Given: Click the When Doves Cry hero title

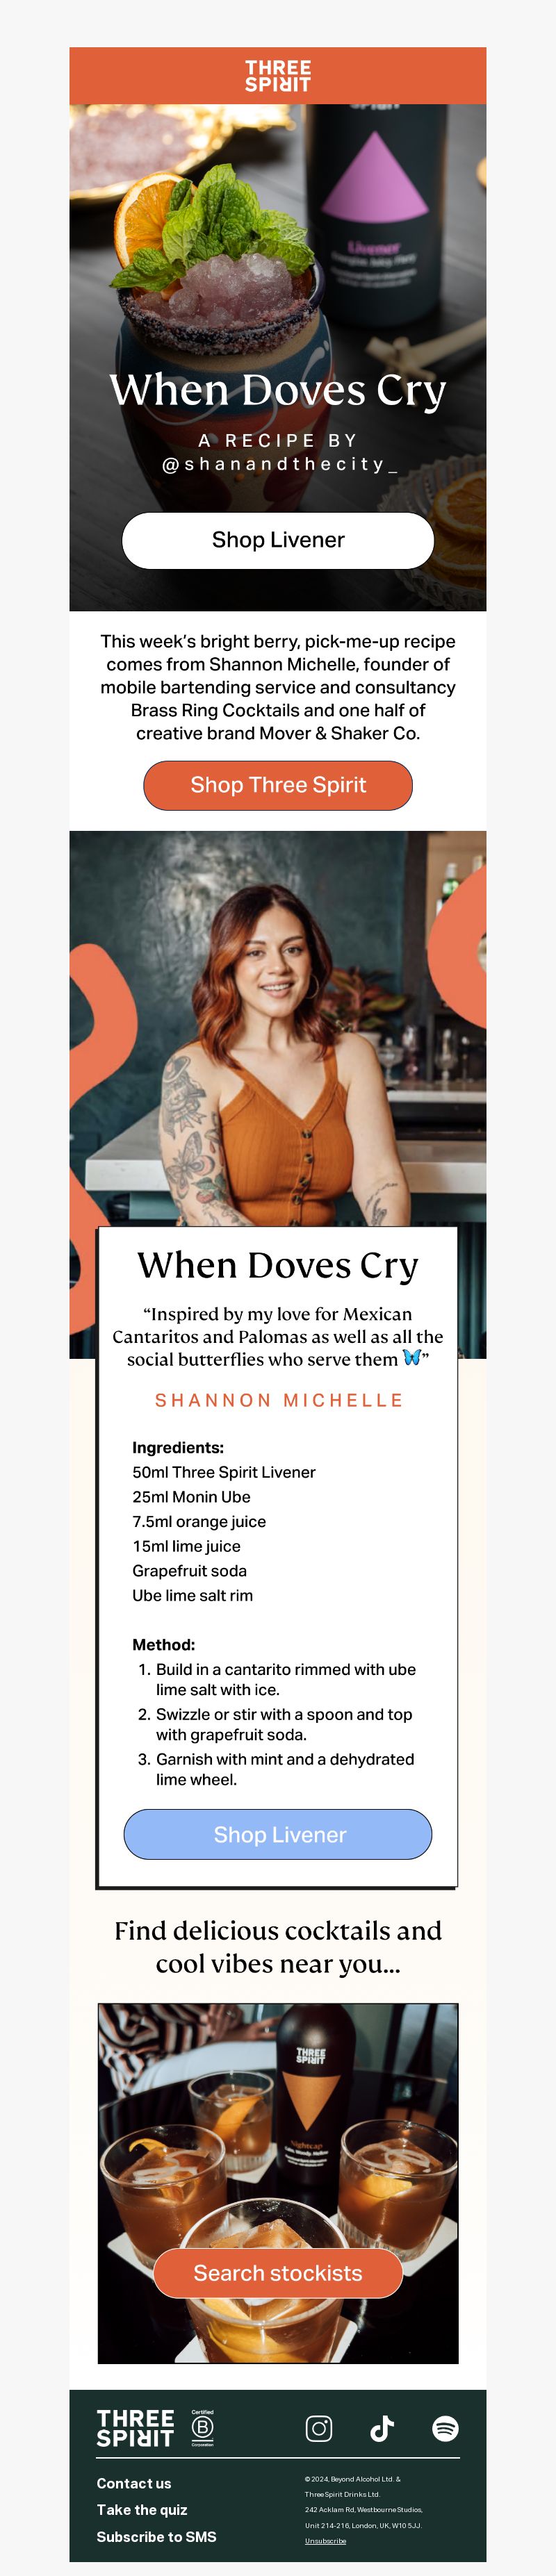Looking at the screenshot, I should (x=278, y=390).
